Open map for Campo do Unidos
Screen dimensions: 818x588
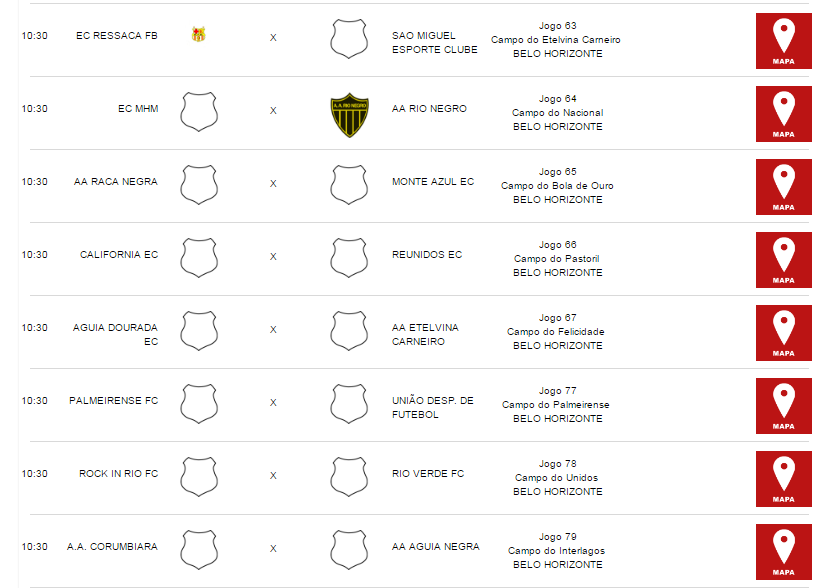click(x=784, y=479)
